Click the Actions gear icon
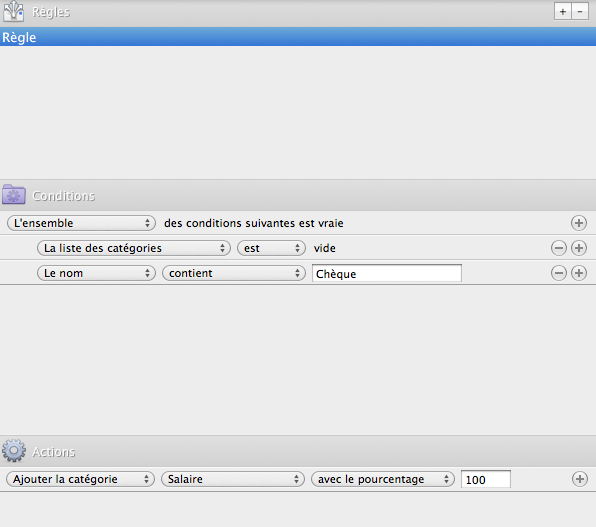Screen dimensions: 596x527 14,451
